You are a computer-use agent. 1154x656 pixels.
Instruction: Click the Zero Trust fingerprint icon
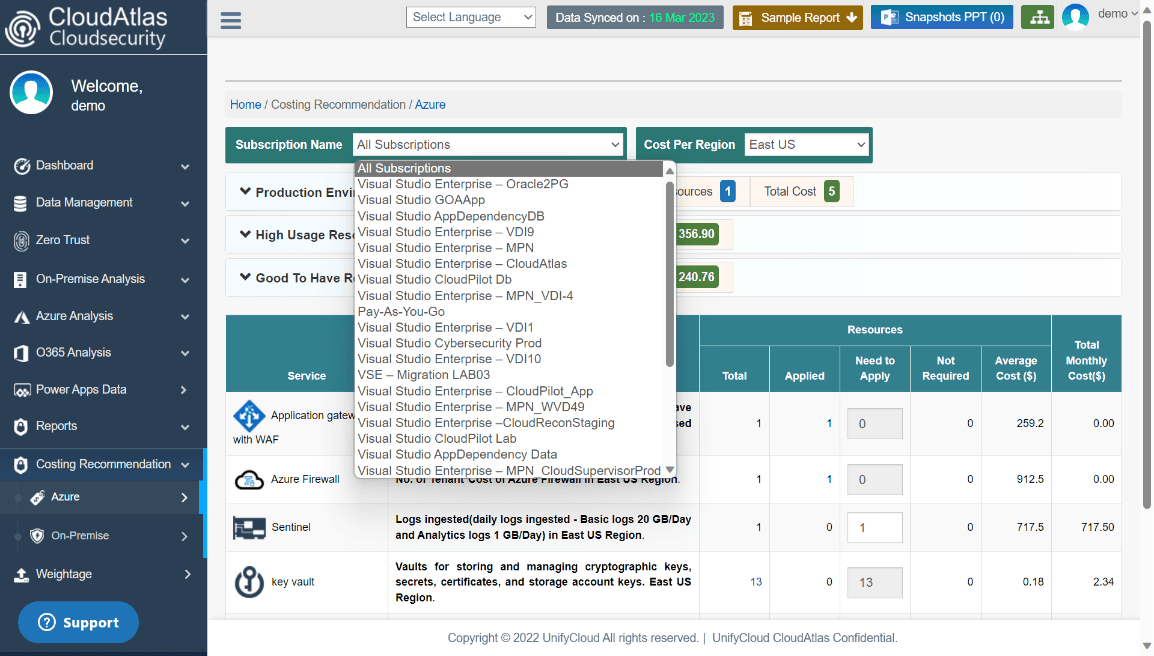[21, 241]
